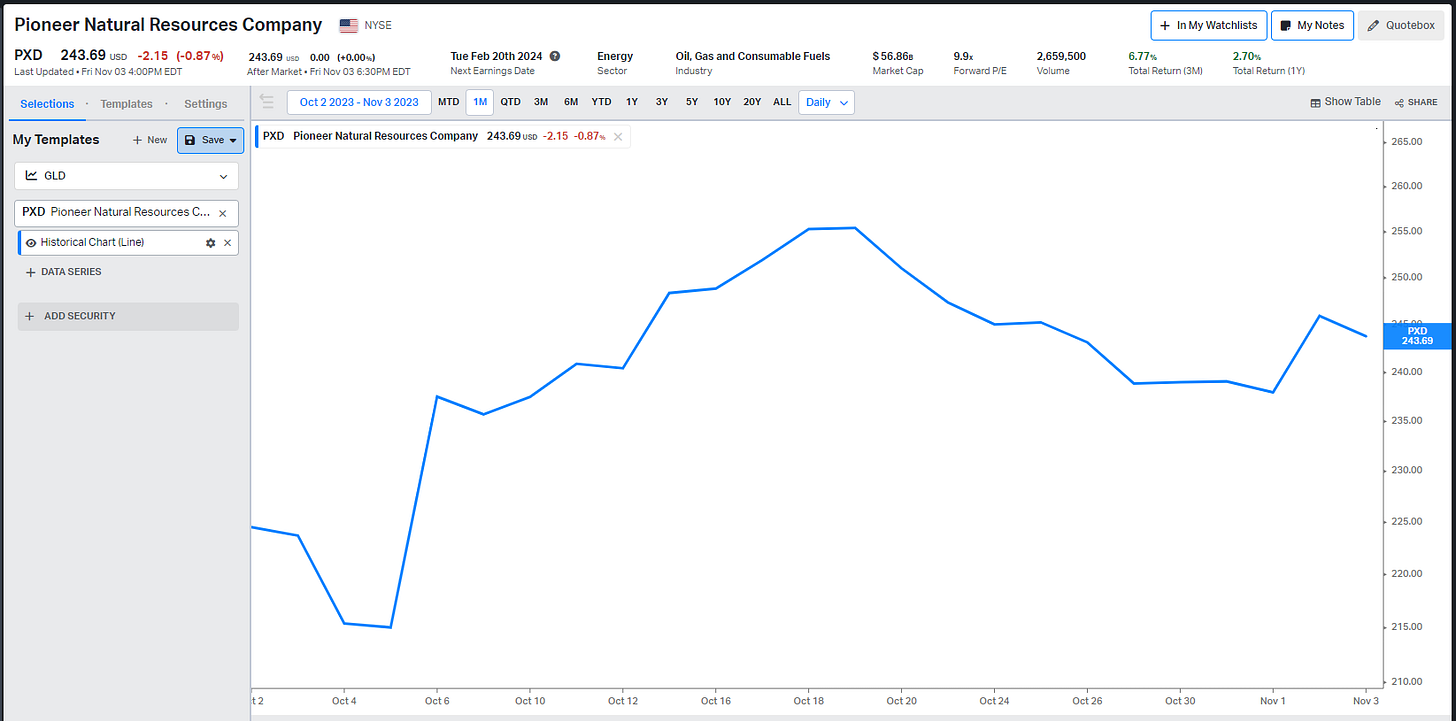Viewport: 1456px width, 721px height.
Task: Click the 6.77% Total Return (3M) value
Action: pyautogui.click(x=1142, y=56)
